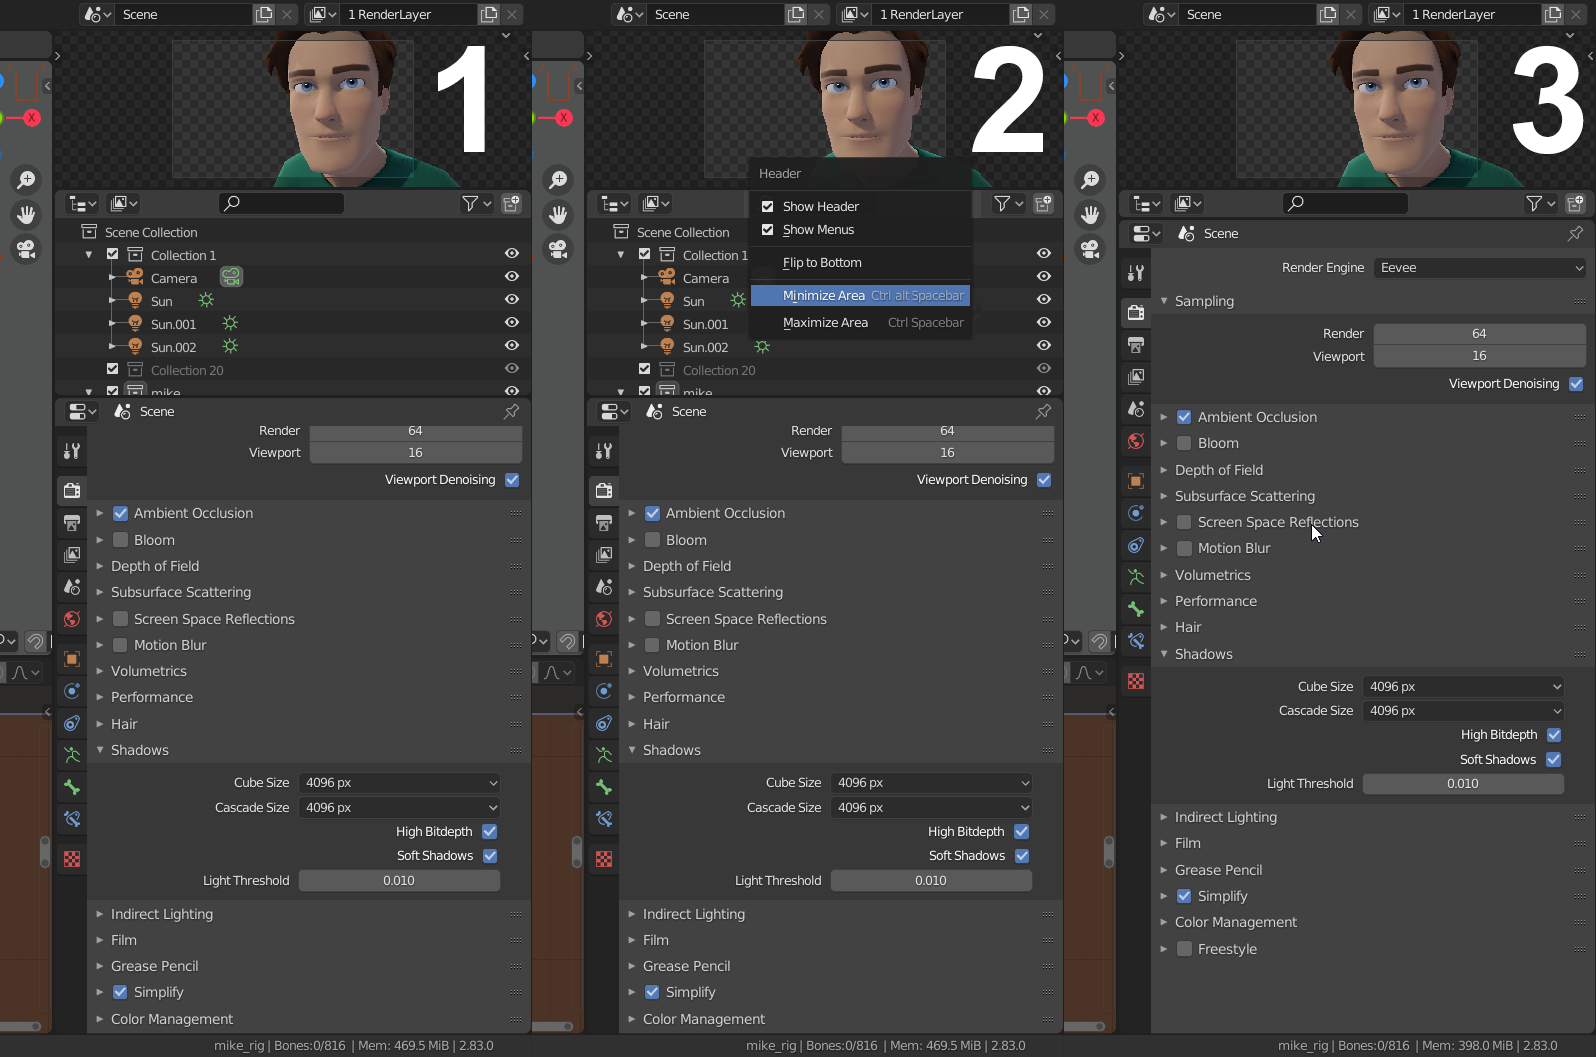Click Light Threshold 0.010 field in panel 3
The image size is (1596, 1057).
coord(1463,784)
